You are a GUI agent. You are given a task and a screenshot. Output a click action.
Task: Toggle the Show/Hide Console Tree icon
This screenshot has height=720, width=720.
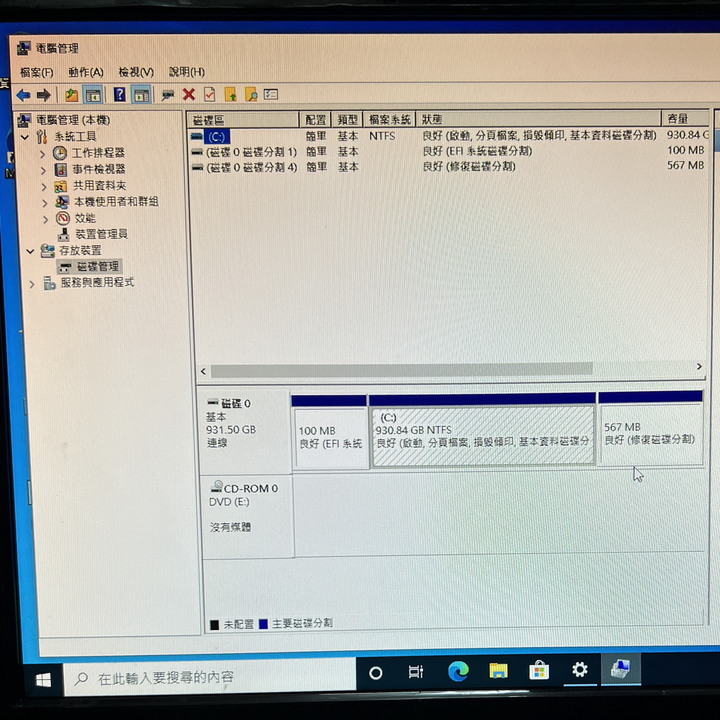93,95
